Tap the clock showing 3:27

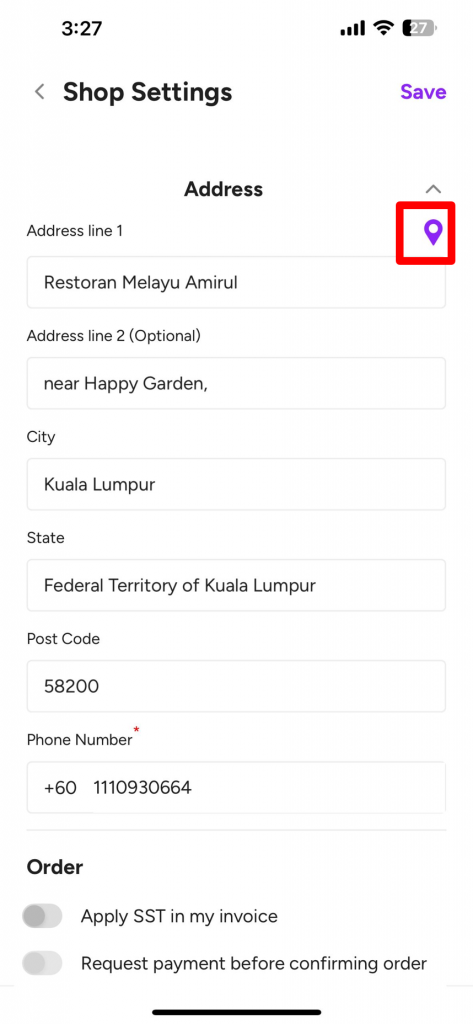tap(84, 28)
